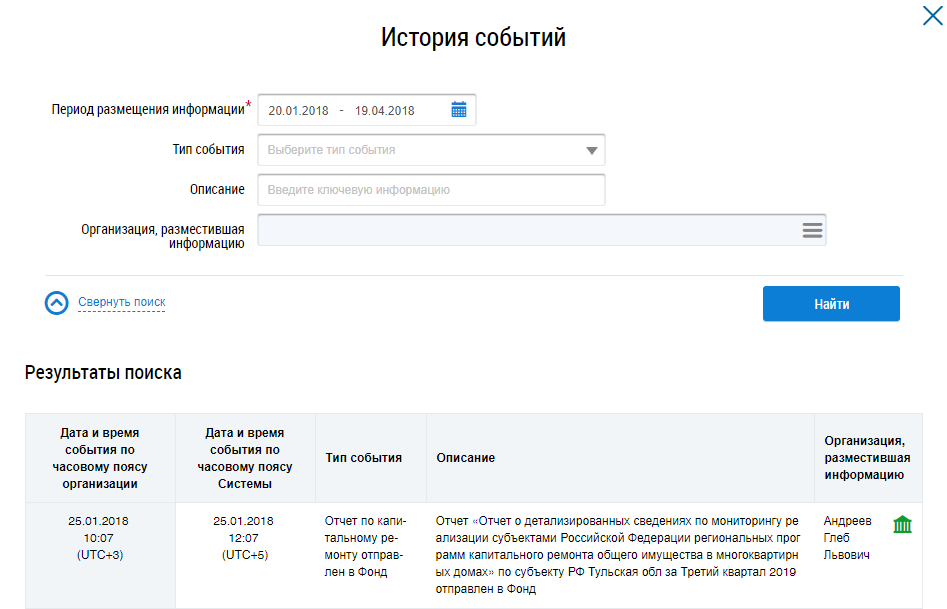The width and height of the screenshot is (947, 609).
Task: Click the end date 19.04.2018
Action: pos(384,110)
